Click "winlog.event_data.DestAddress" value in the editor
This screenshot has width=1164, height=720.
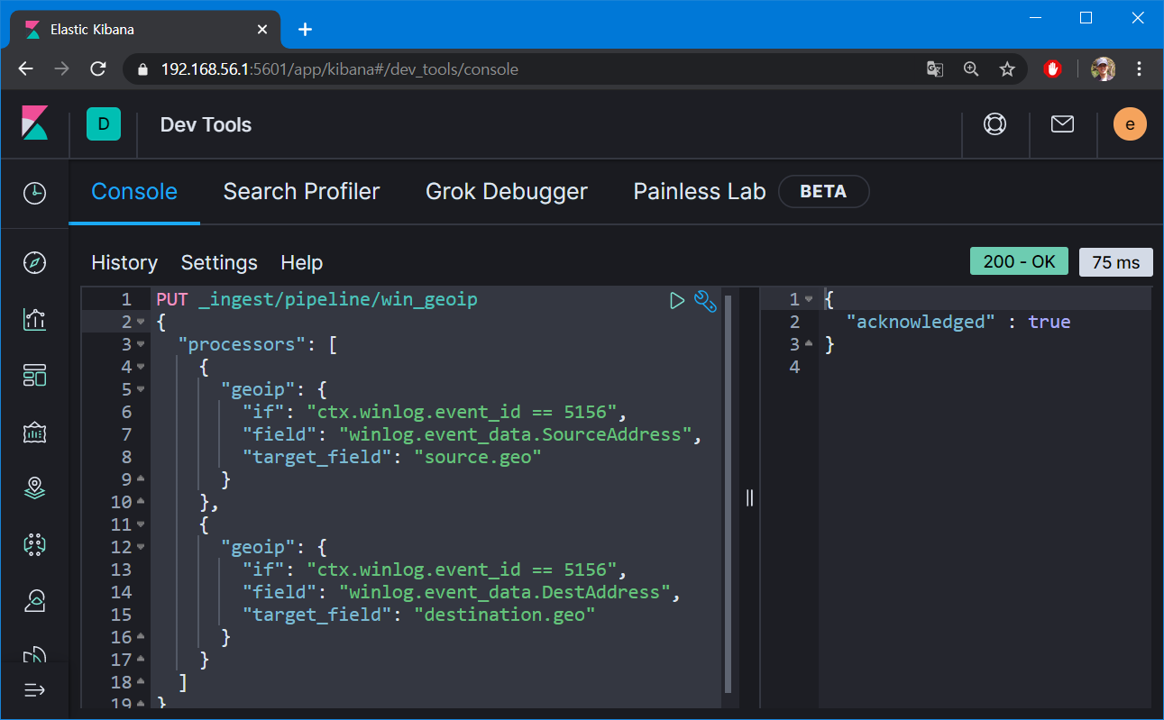point(505,592)
